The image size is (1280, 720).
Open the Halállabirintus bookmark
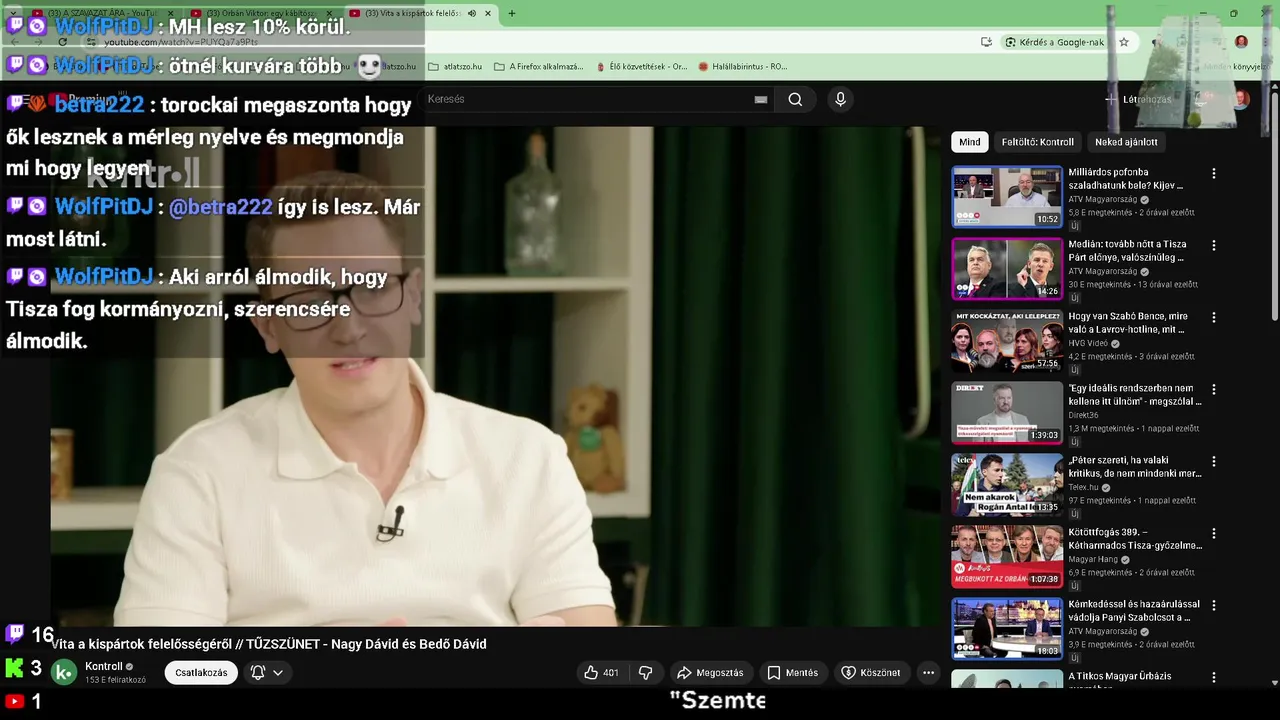coord(743,67)
